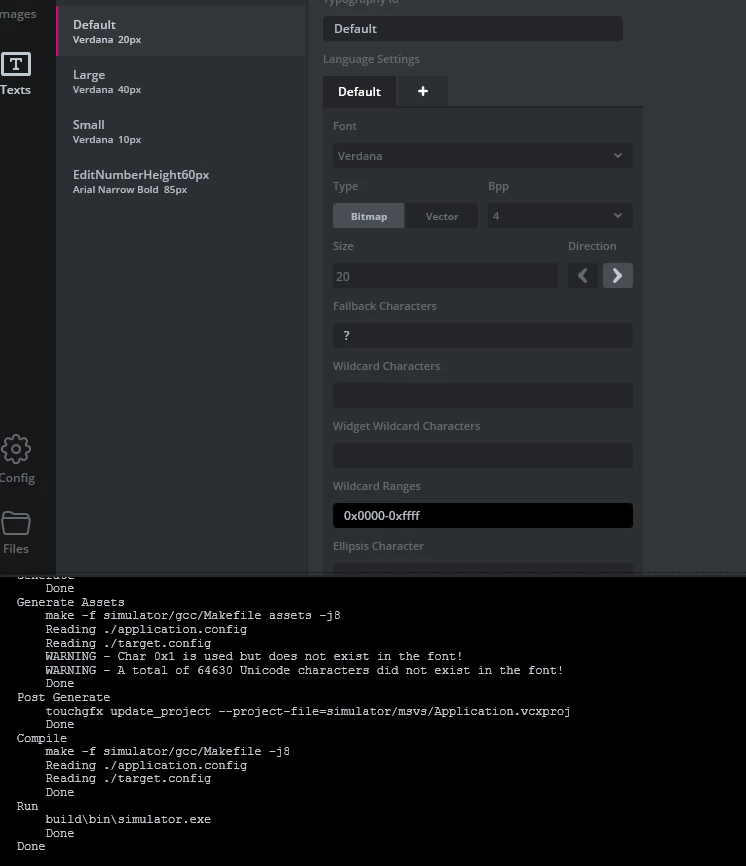The image size is (746, 866).
Task: Select Vector font type
Action: click(x=442, y=216)
